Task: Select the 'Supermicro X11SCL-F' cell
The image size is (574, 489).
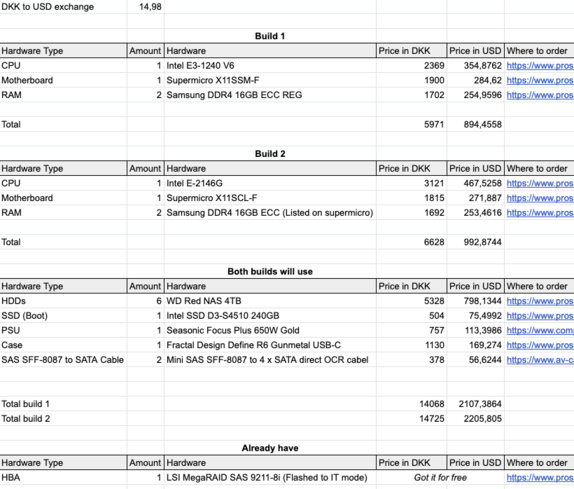Action: [270, 198]
